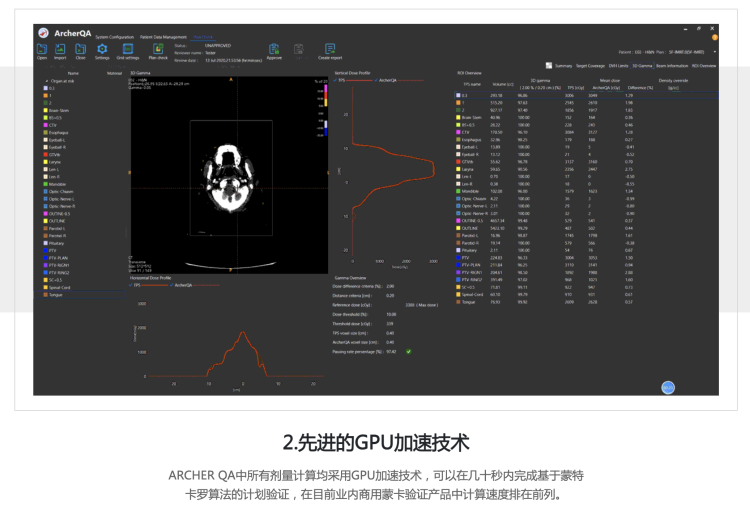Click the layout grid icon before Summary

pyautogui.click(x=549, y=66)
